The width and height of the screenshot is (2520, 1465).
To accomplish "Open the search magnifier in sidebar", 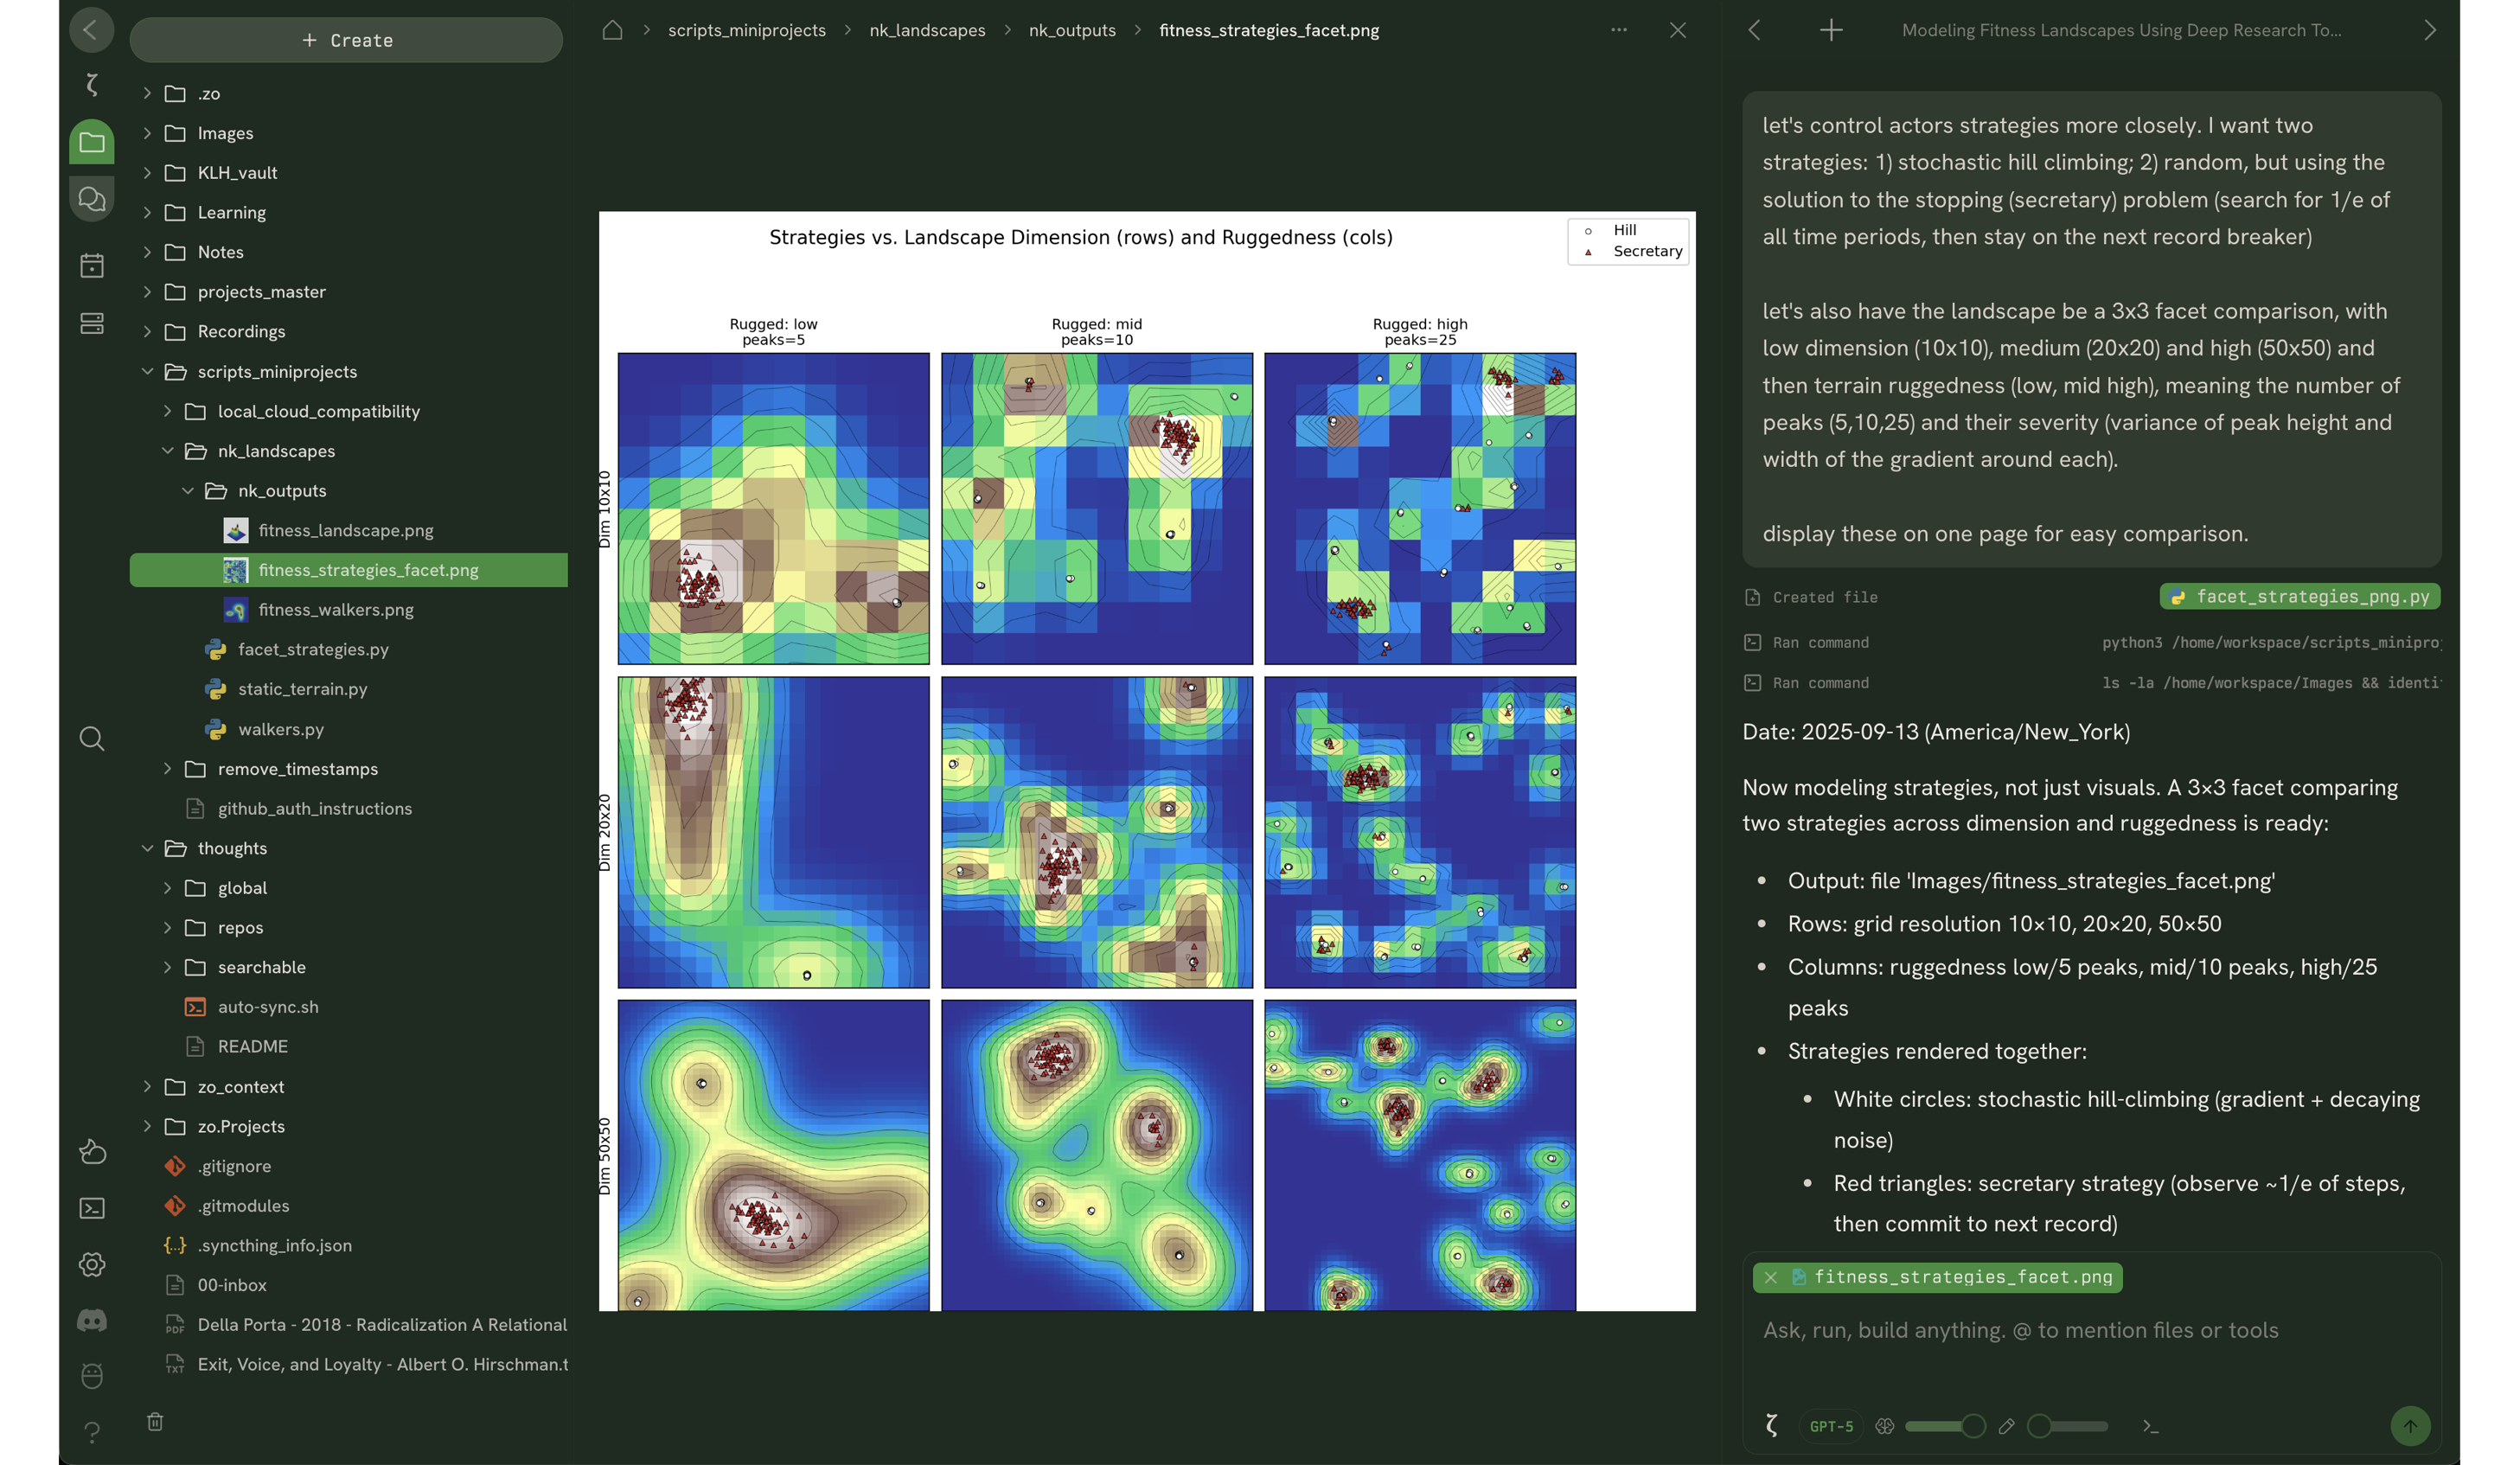I will coord(91,739).
